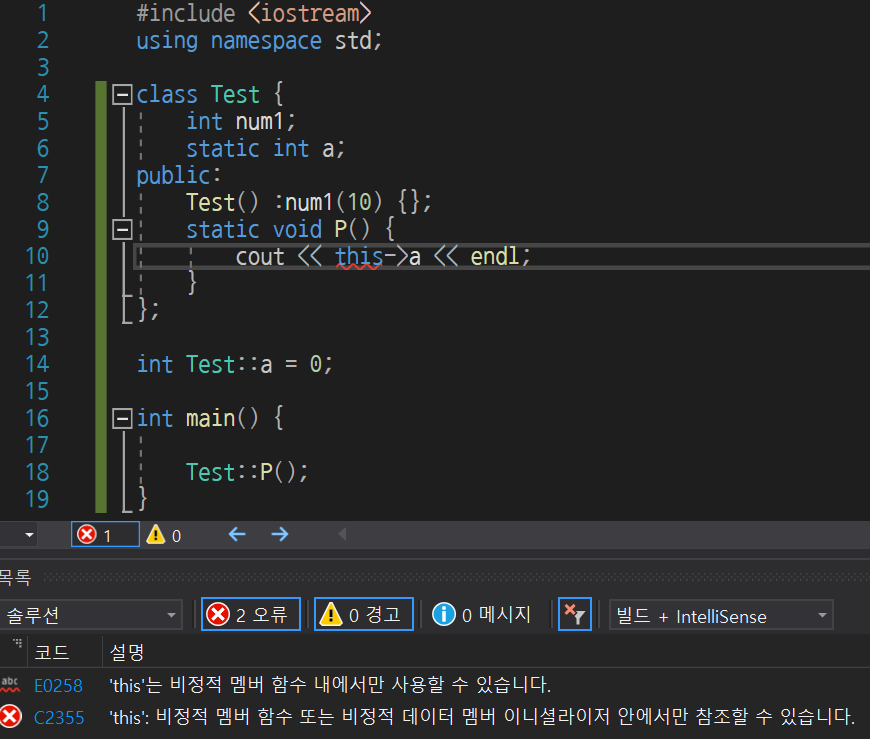Collapse the static void P() block

pos(122,229)
